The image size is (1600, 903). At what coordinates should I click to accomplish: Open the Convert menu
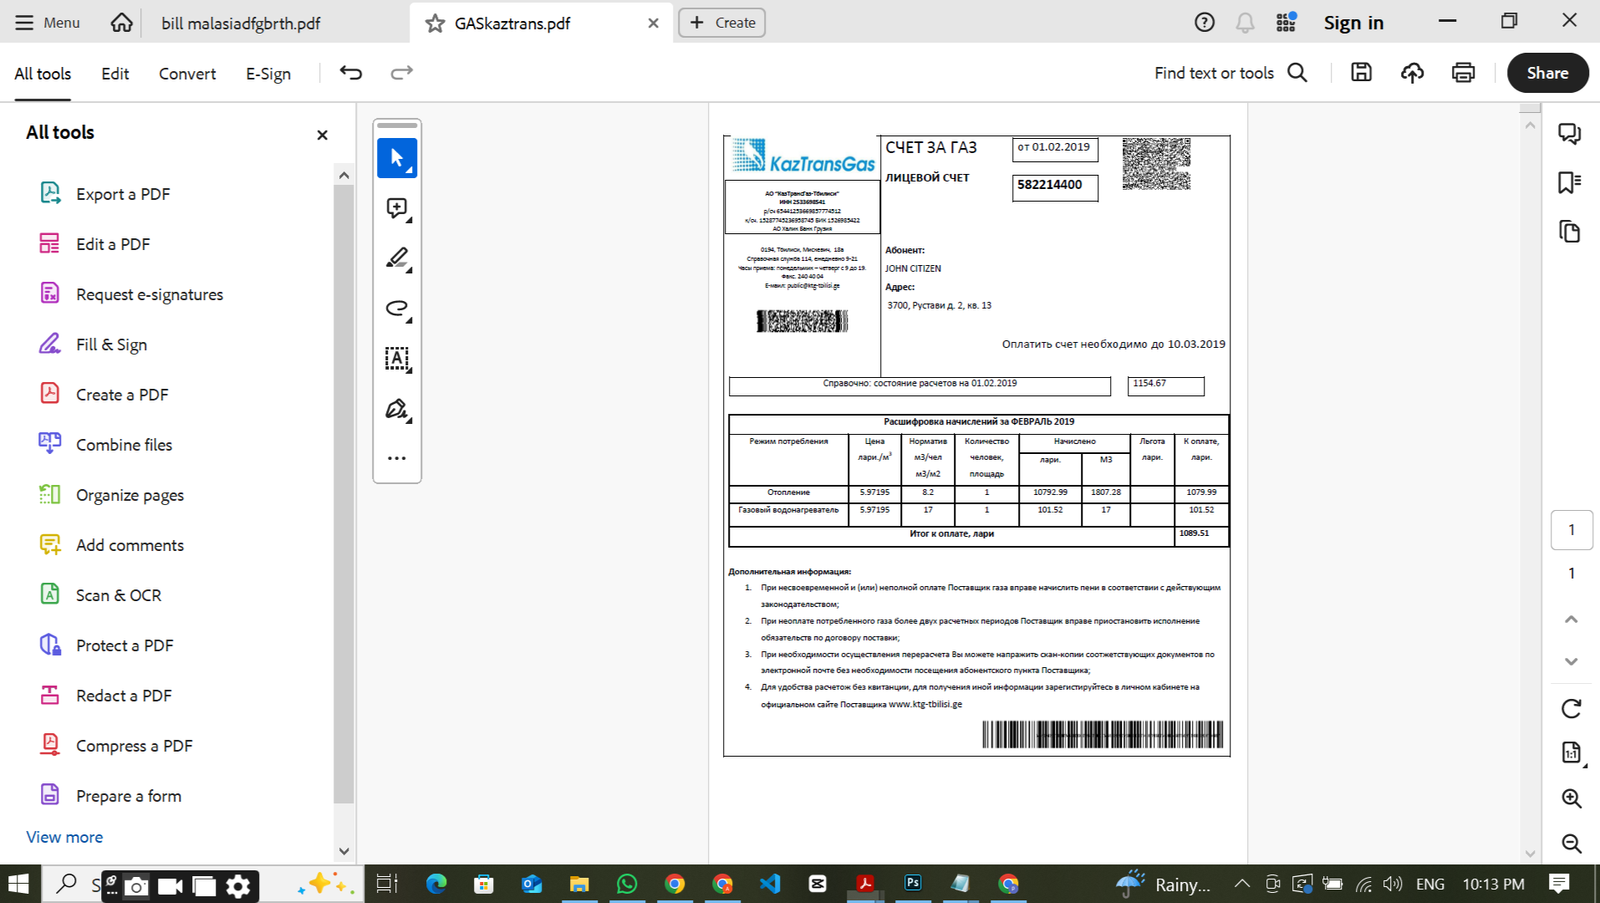click(187, 73)
